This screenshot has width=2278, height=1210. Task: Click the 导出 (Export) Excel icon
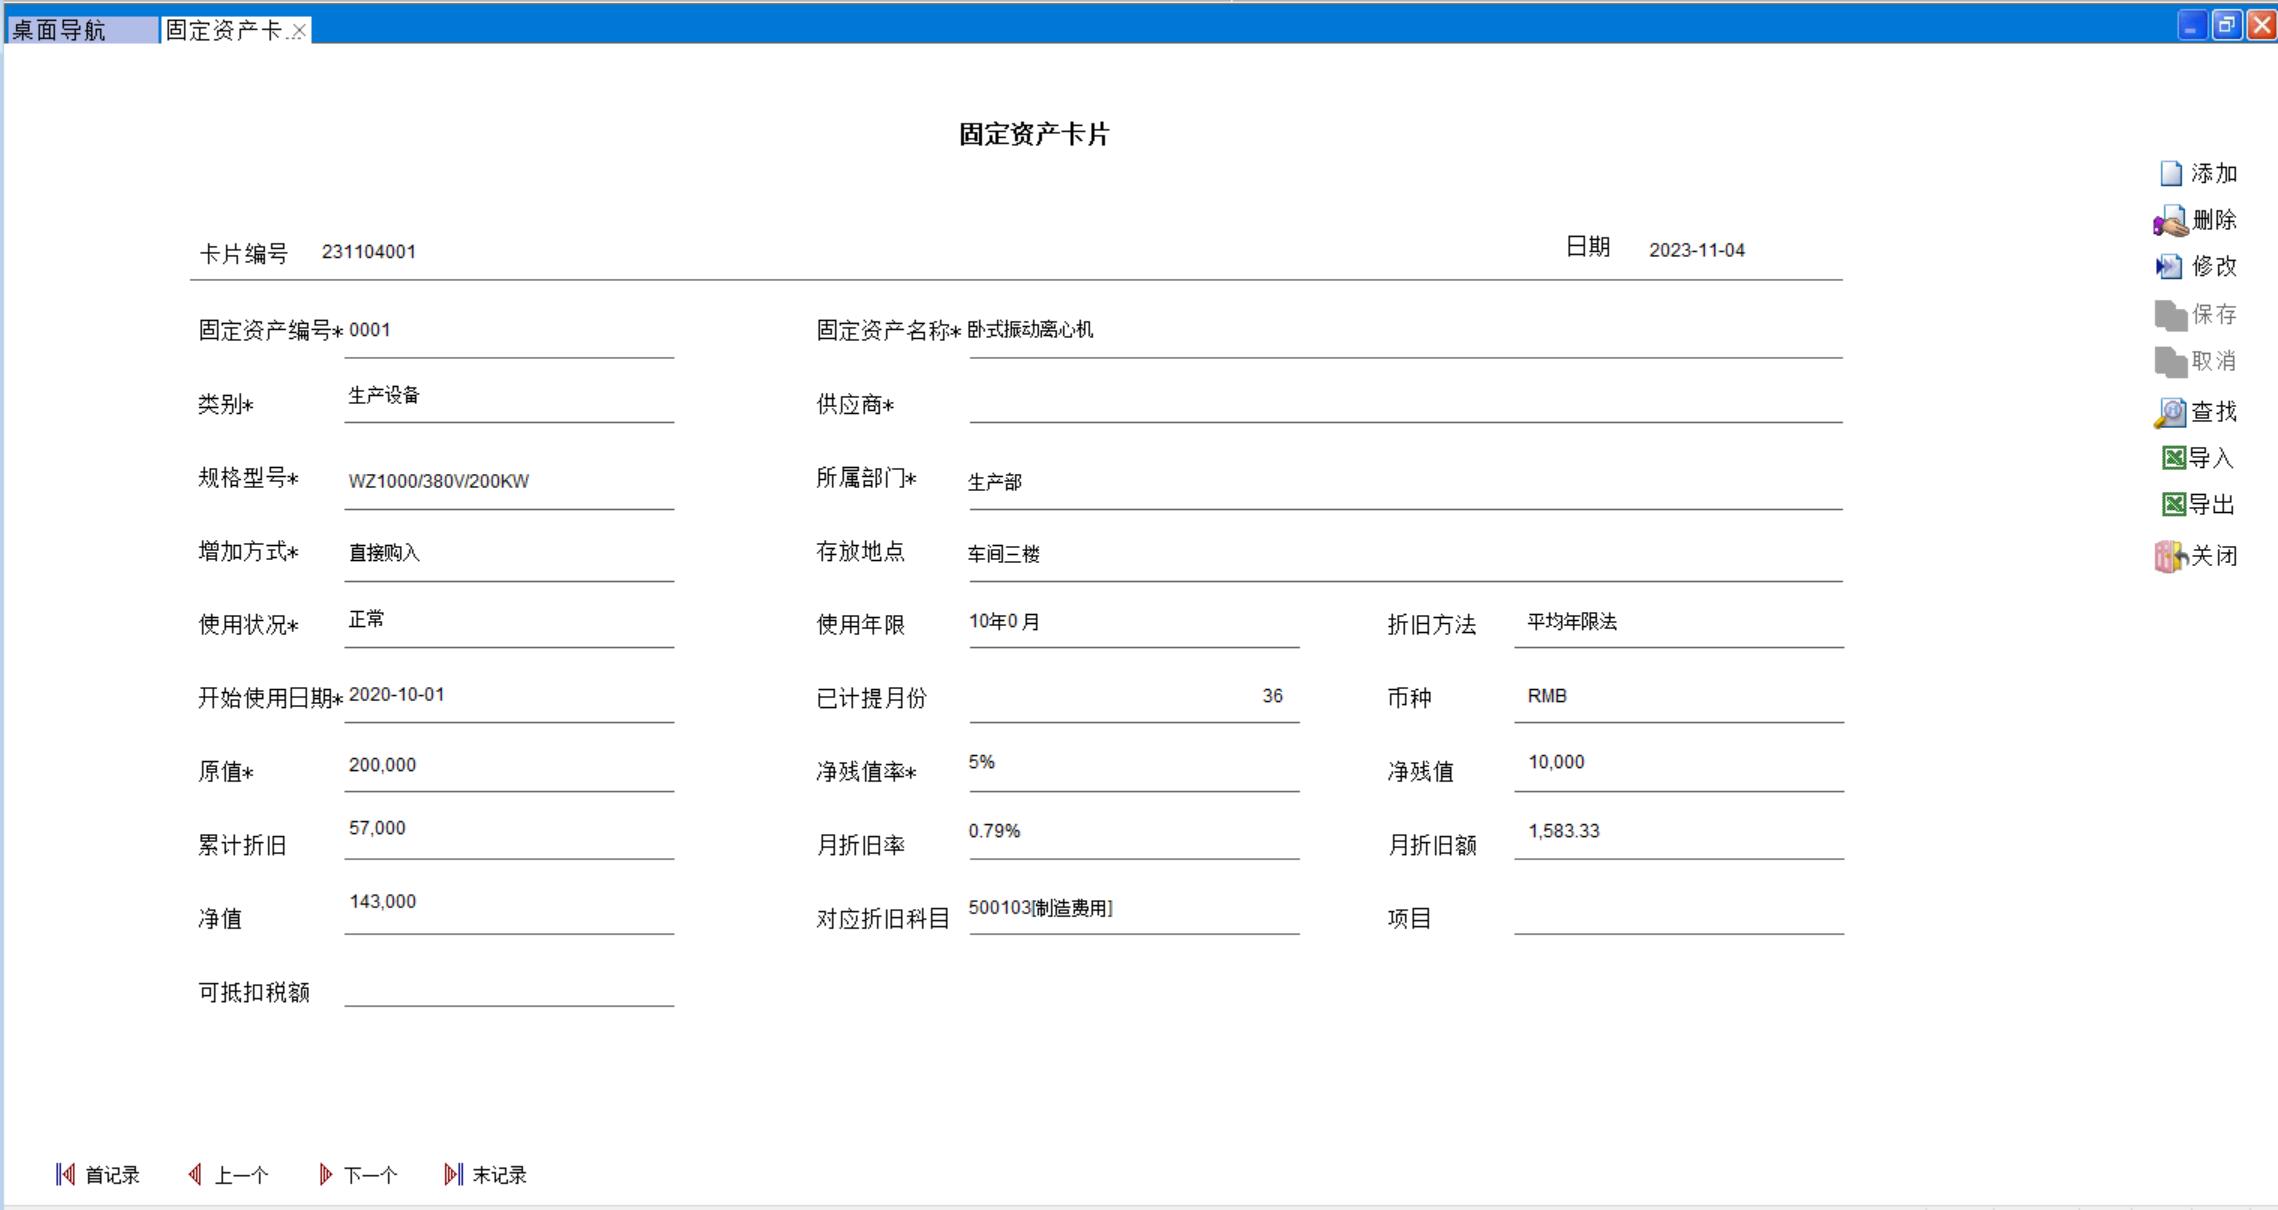click(x=2173, y=504)
